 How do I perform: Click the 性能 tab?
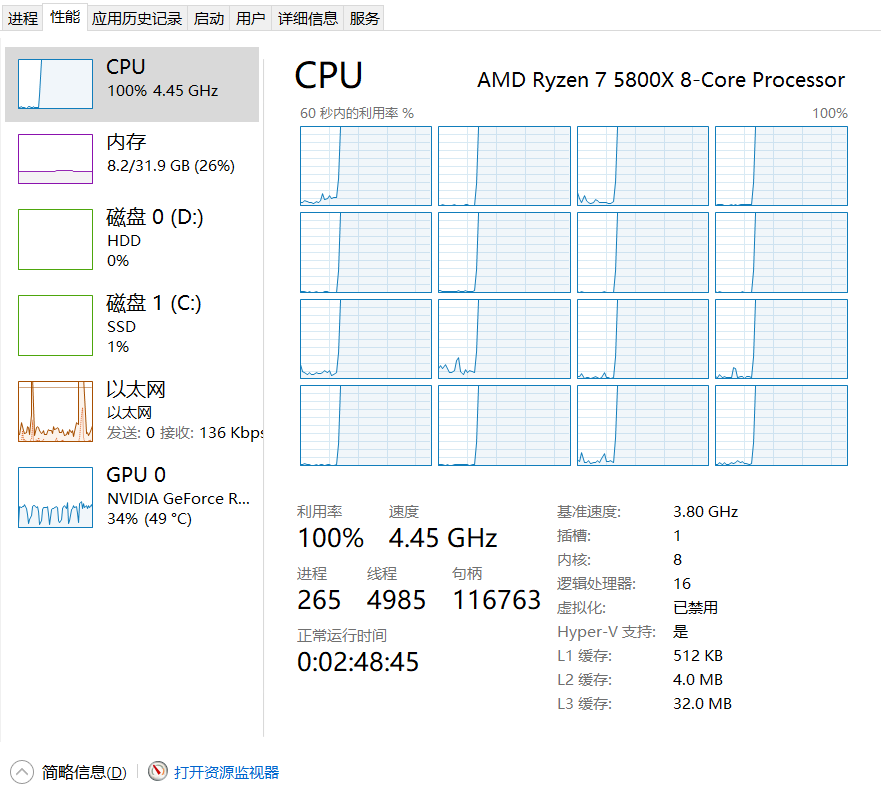point(65,17)
